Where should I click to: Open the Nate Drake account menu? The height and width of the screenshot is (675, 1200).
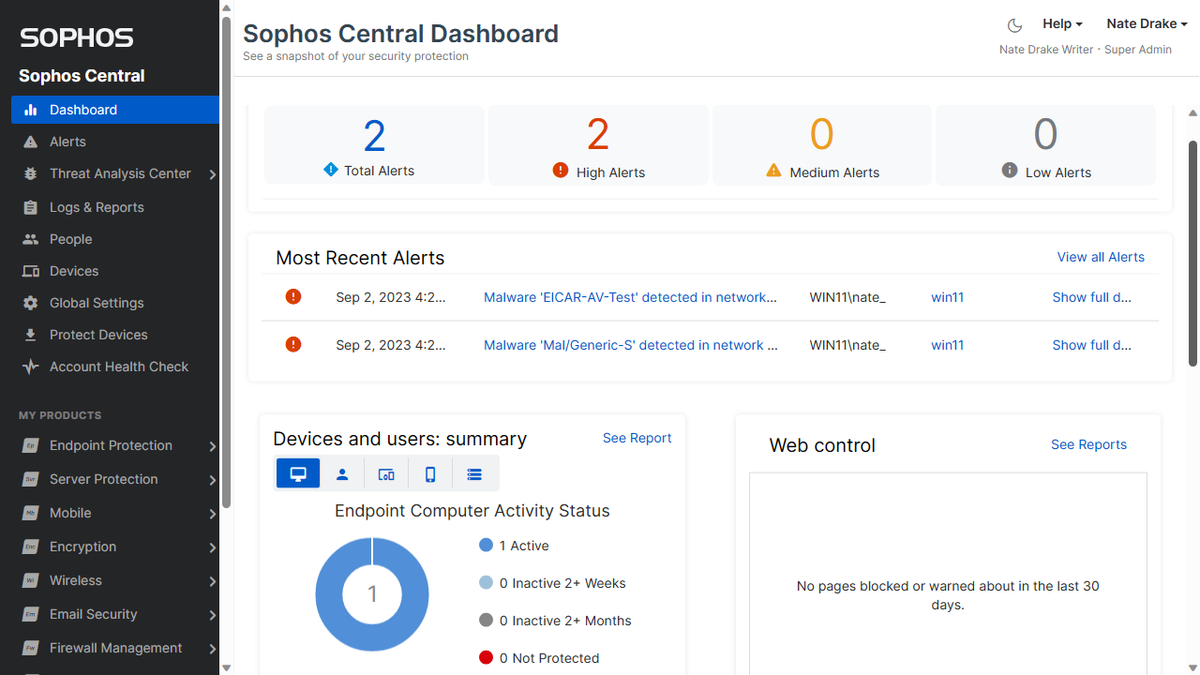1146,23
